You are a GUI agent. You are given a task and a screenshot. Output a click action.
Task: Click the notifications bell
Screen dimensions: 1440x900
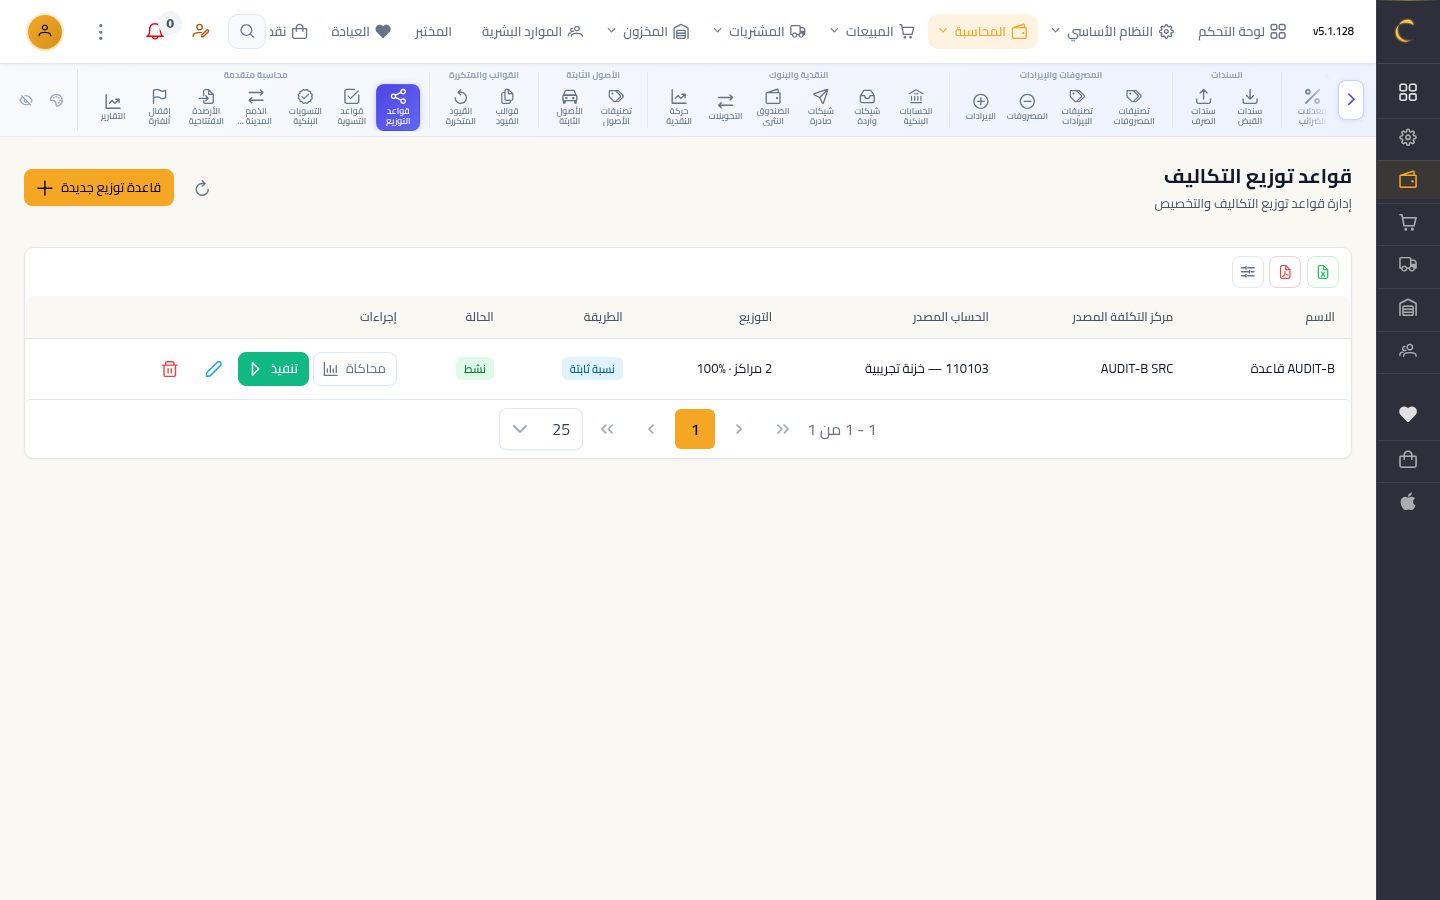pyautogui.click(x=155, y=32)
